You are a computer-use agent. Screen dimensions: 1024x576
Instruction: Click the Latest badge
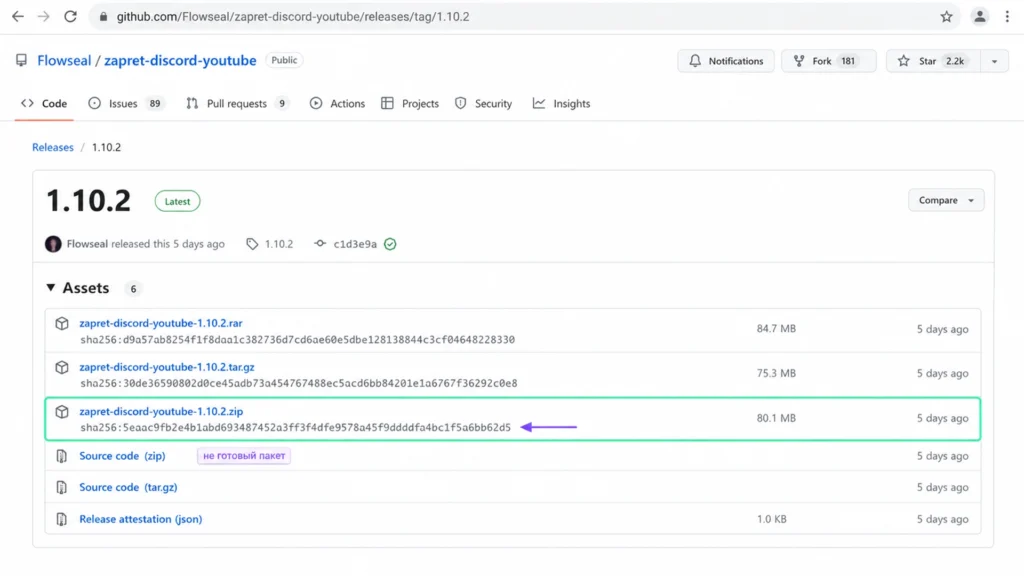coord(177,201)
